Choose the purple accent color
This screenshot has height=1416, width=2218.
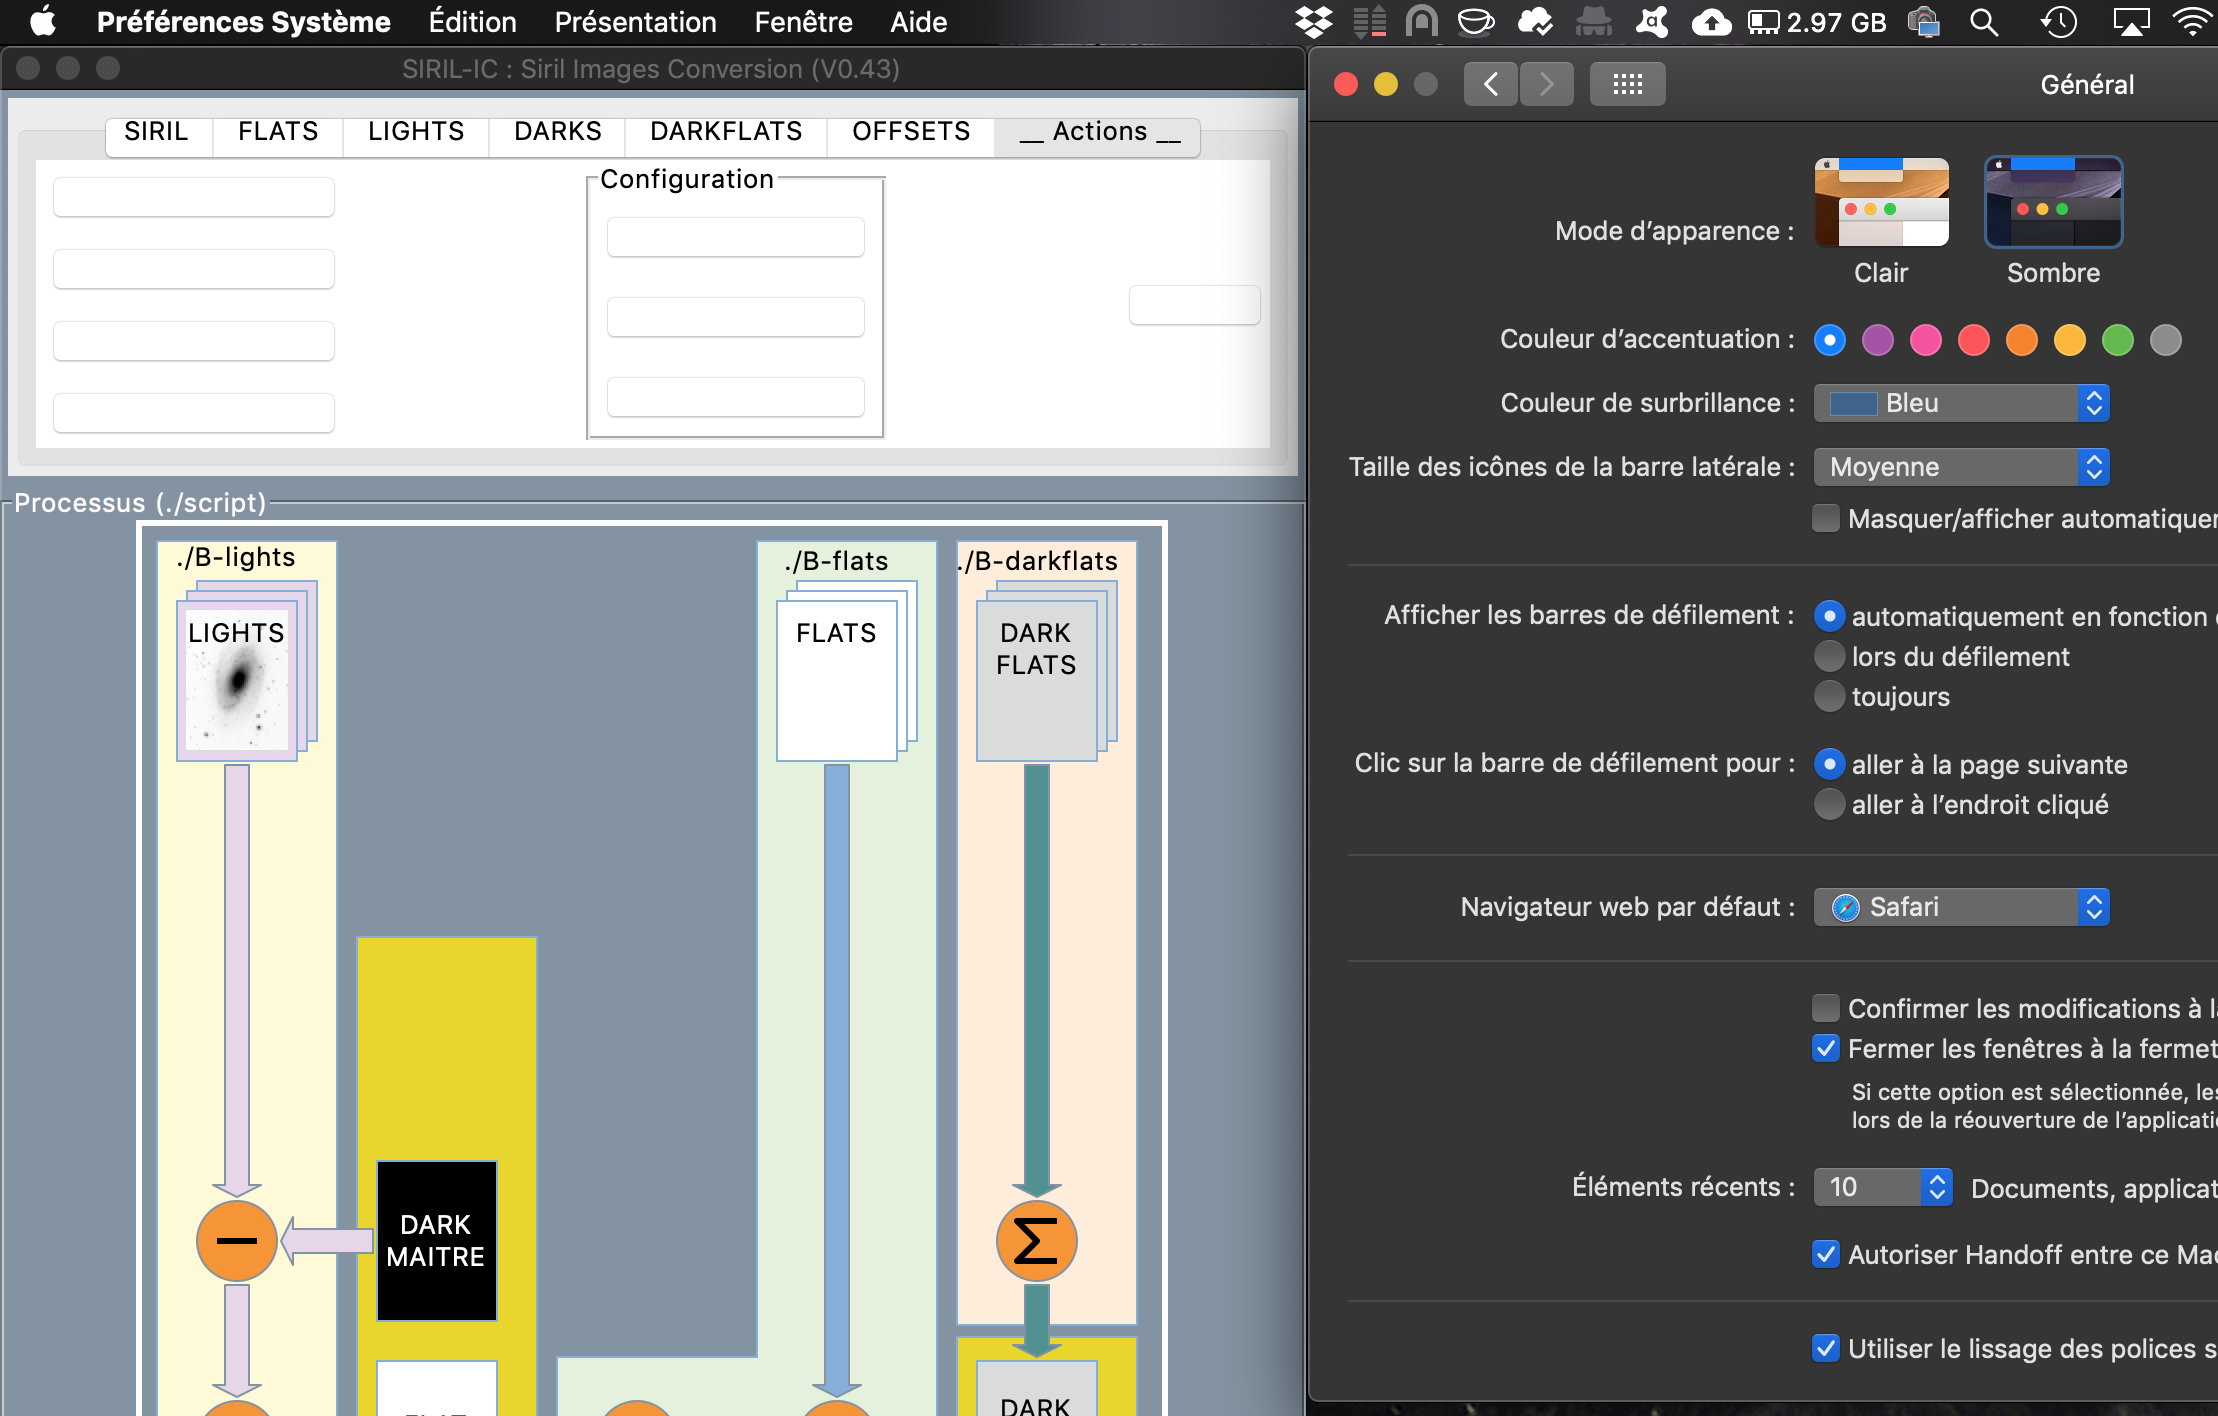pos(1877,340)
